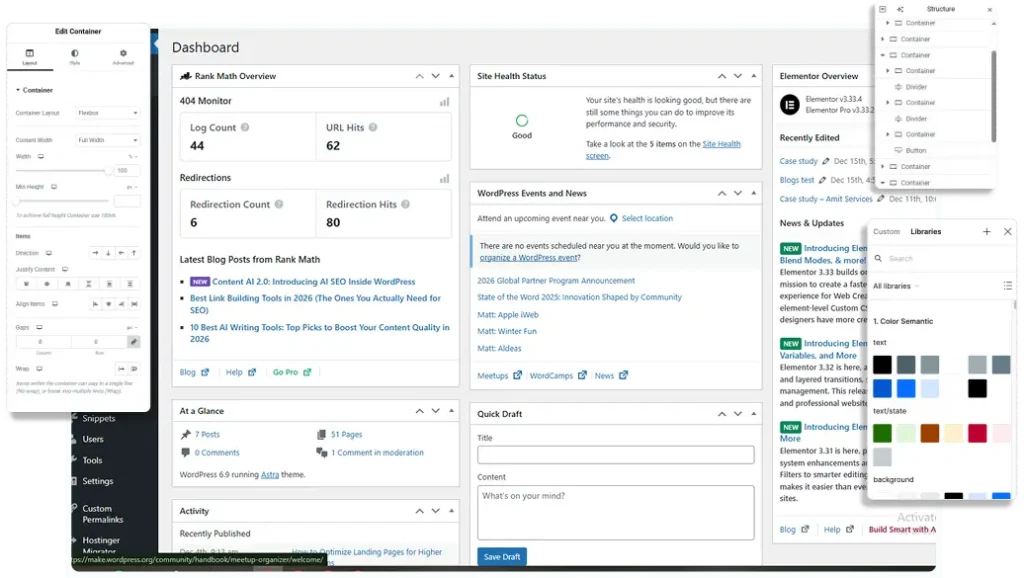Click the location pin beside Select location
Viewport: 1024px width, 578px height.
click(x=614, y=219)
